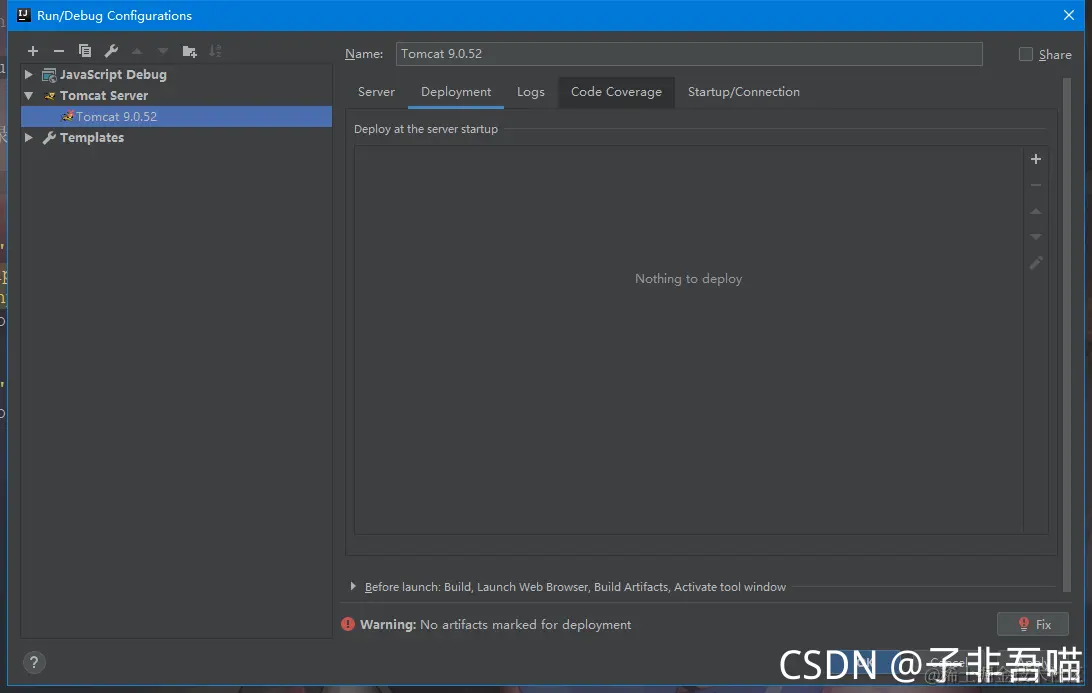Move configuration up in toolbar
The width and height of the screenshot is (1092, 693).
pyautogui.click(x=137, y=51)
